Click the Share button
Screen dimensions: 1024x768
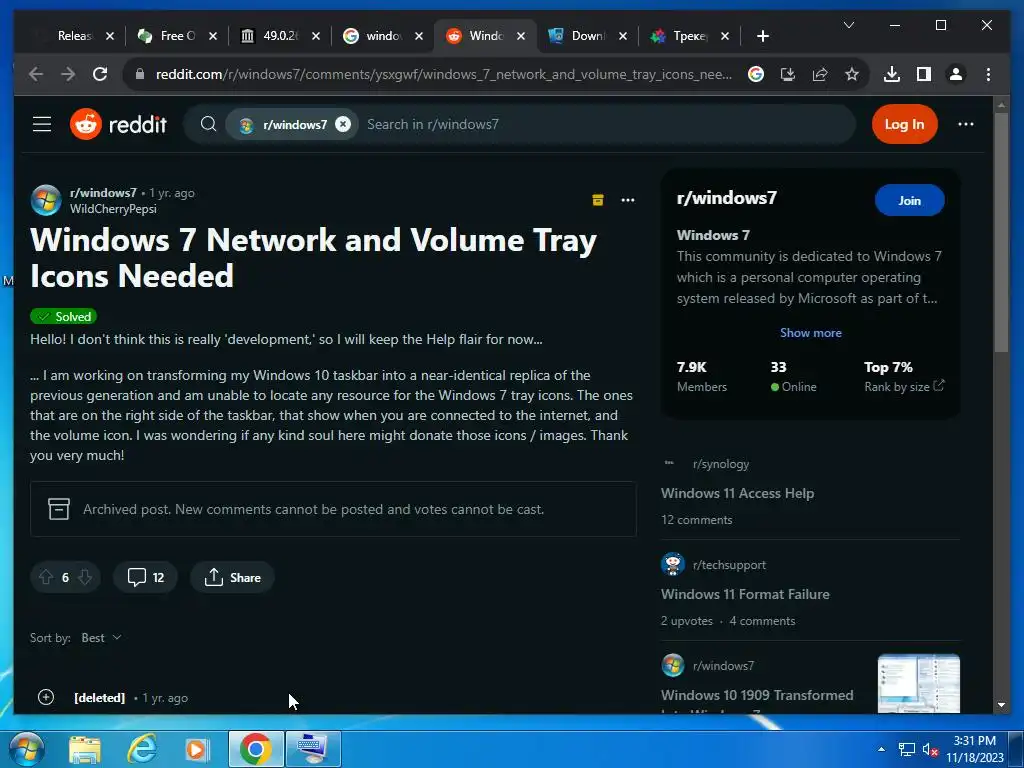[232, 577]
